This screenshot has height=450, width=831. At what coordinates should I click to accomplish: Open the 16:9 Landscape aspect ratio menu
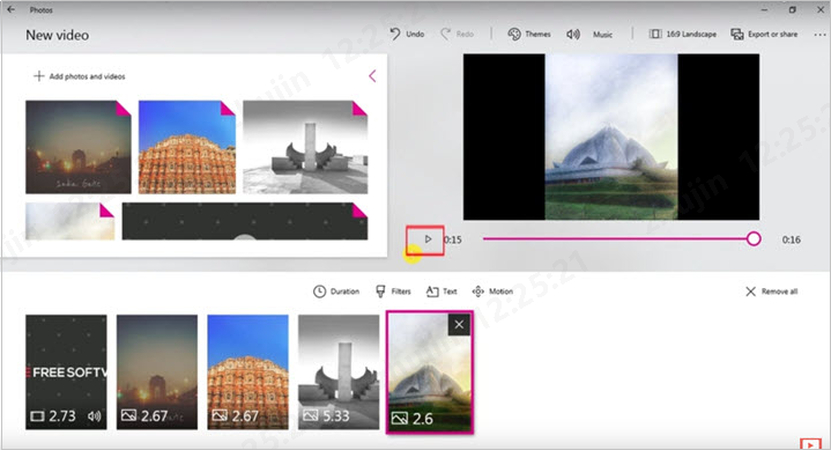point(683,34)
